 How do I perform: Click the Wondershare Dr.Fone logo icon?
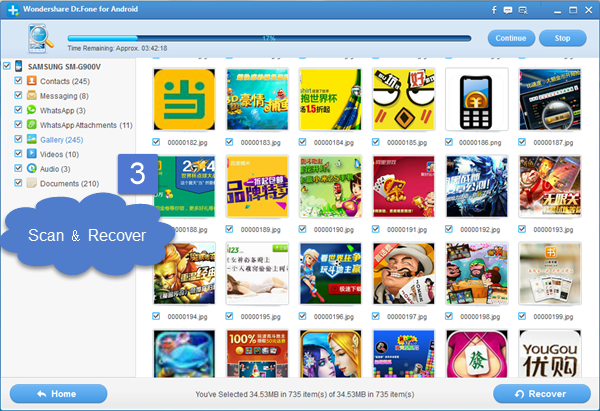13,10
